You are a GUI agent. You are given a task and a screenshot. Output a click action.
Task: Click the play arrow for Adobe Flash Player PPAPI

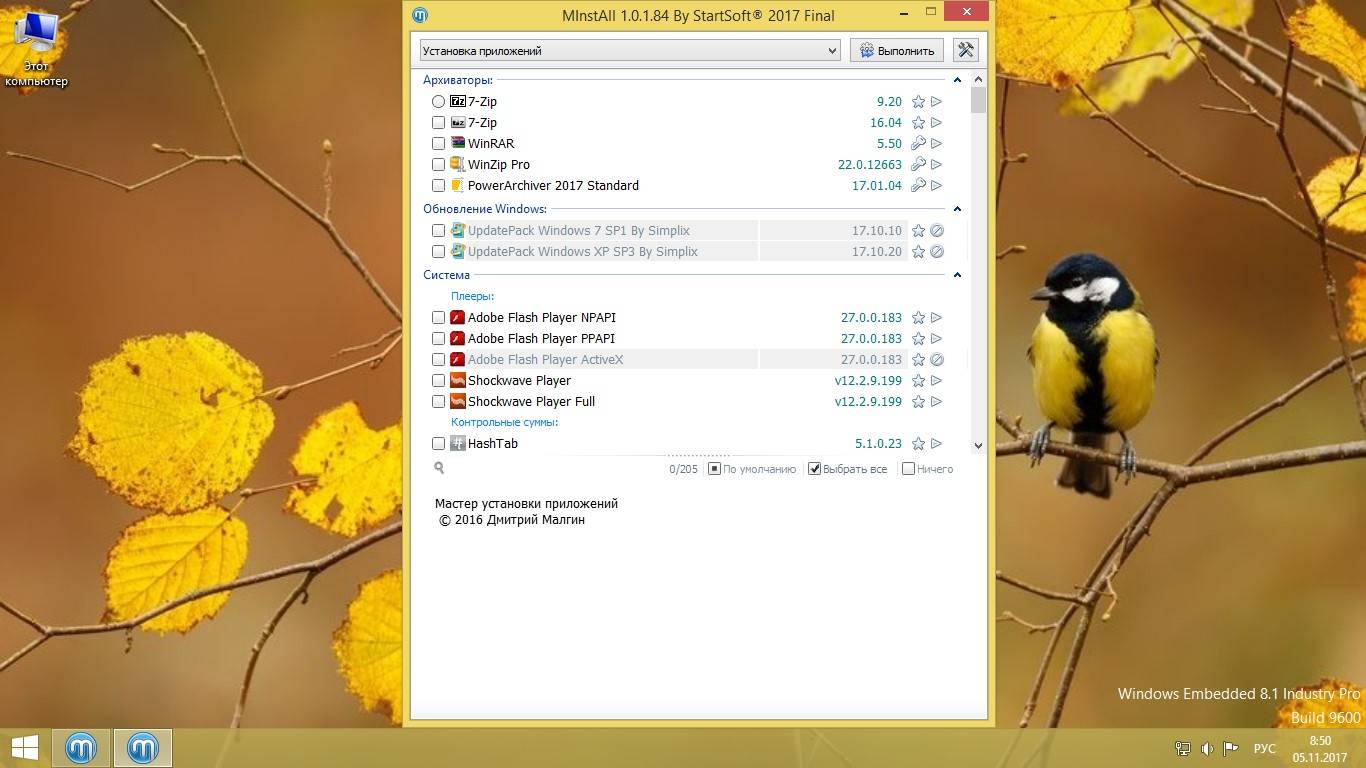(937, 339)
